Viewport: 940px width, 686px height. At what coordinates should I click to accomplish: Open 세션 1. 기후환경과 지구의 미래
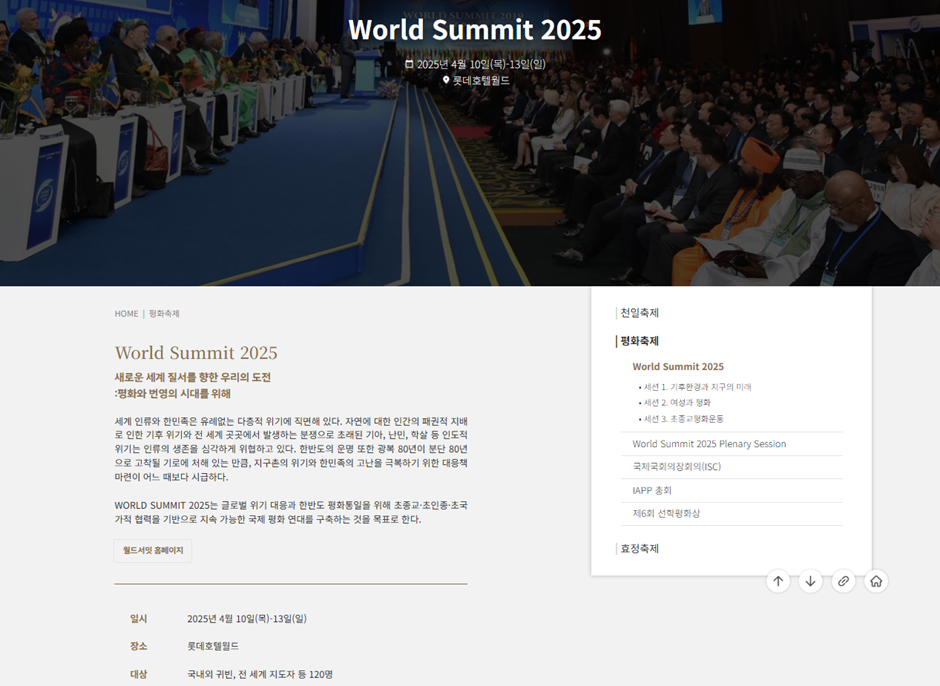[x=697, y=387]
